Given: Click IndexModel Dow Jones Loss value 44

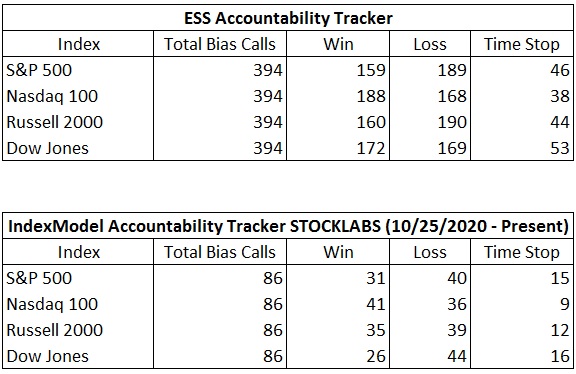Looking at the screenshot, I should (x=457, y=356).
